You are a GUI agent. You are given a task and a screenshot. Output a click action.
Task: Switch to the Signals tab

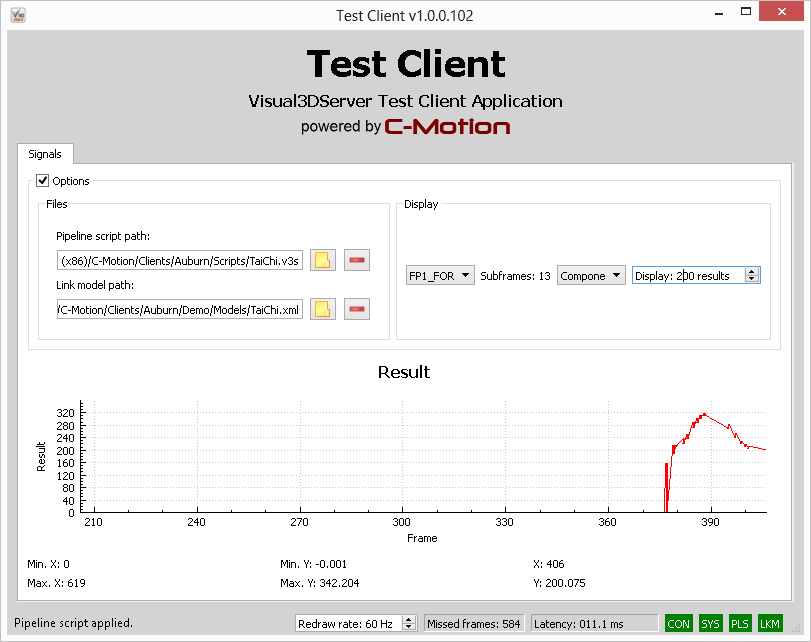coord(45,154)
